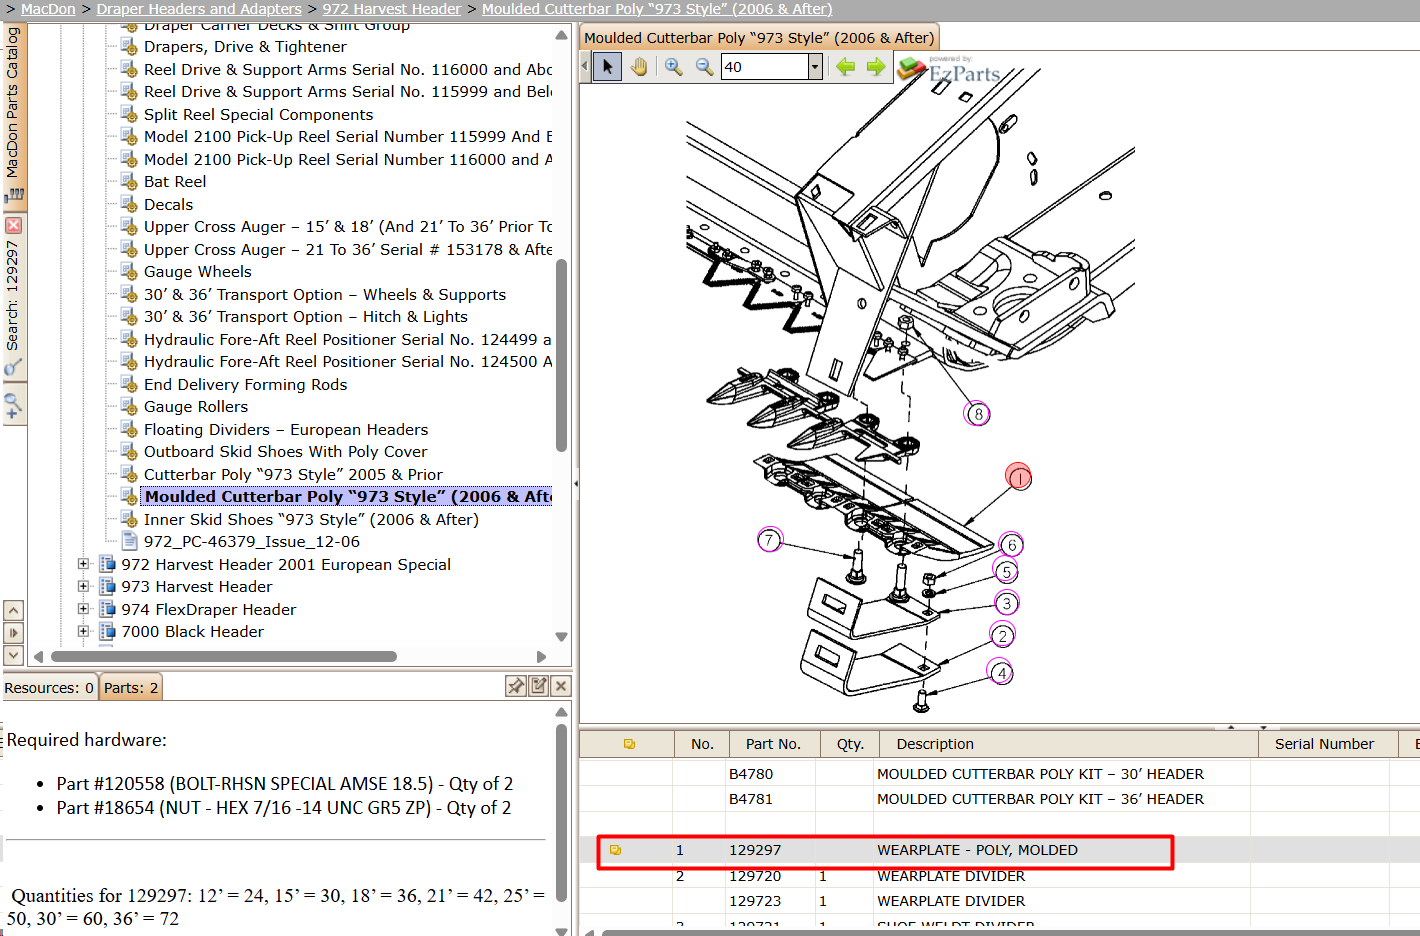The width and height of the screenshot is (1420, 936).
Task: Open Cutterbar Poly "973 Style" 2005 & Prior
Action: pos(293,475)
